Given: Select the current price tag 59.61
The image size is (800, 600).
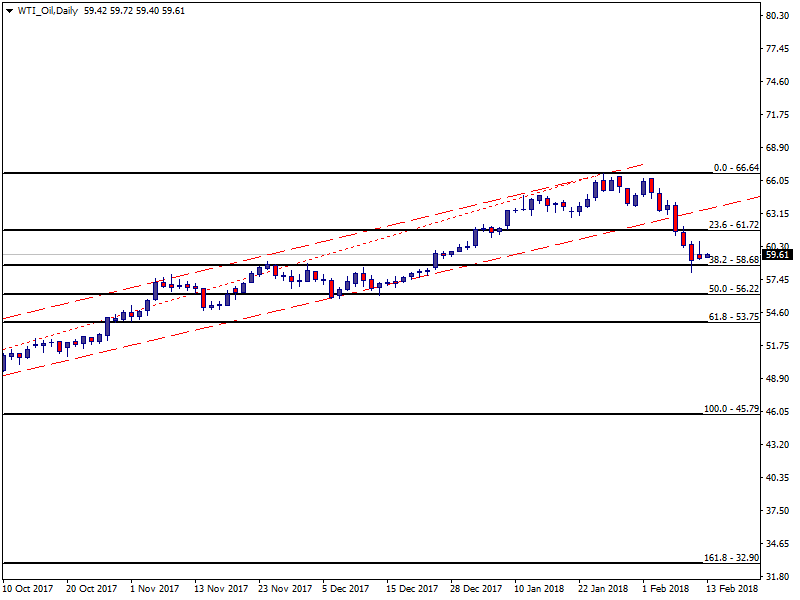Looking at the screenshot, I should click(x=777, y=255).
